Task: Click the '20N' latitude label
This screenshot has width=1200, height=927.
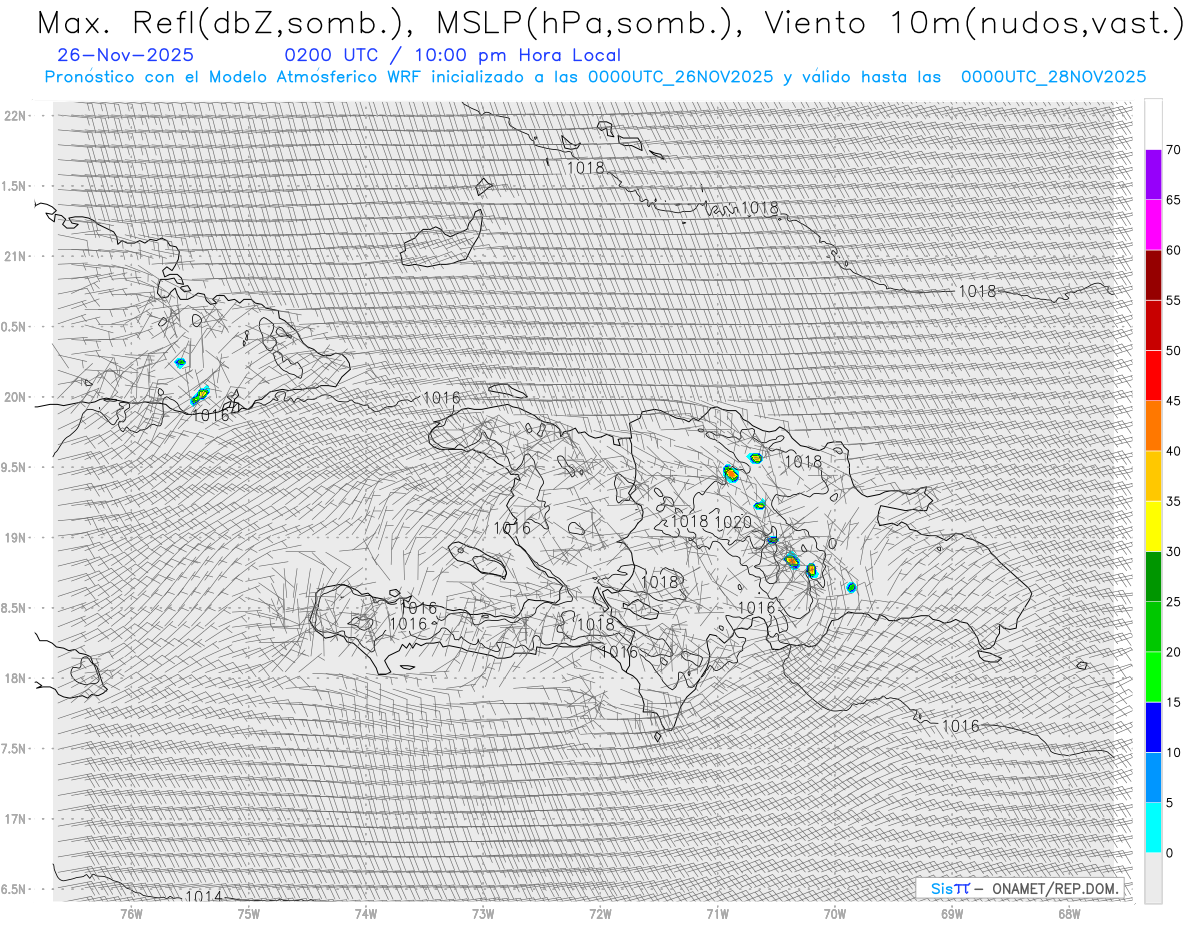Action: coord(15,397)
